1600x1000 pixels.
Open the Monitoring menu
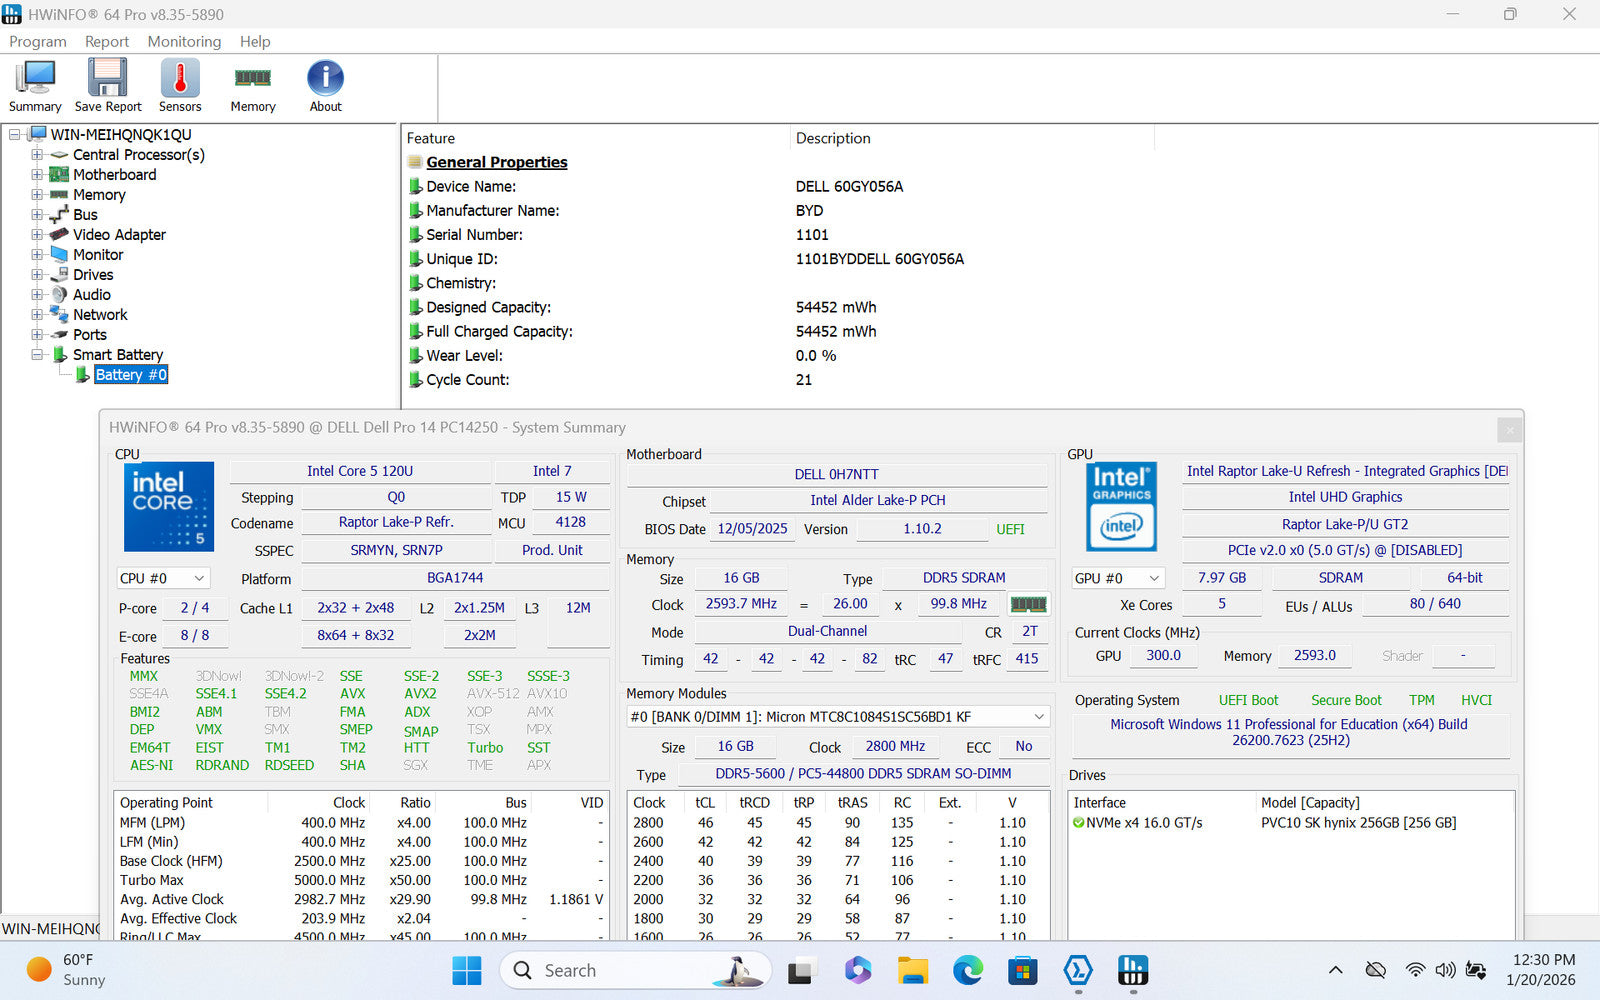pos(184,41)
